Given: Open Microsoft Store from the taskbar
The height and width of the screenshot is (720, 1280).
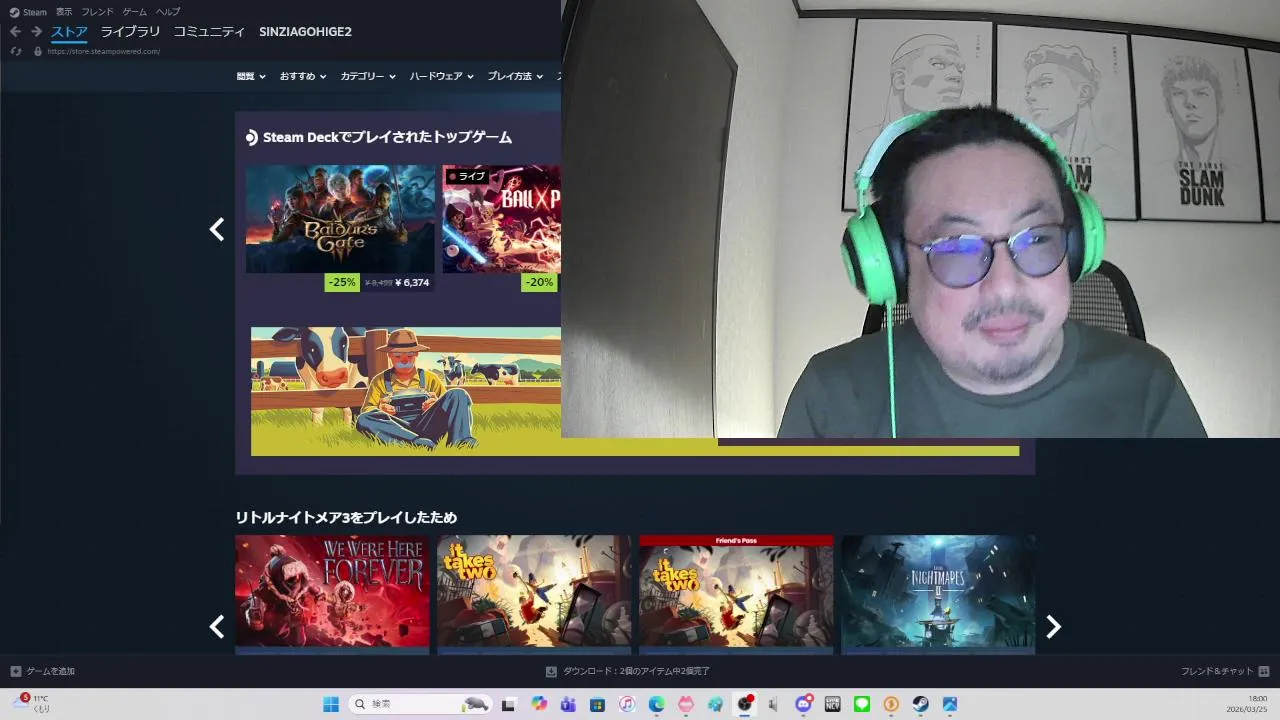Looking at the screenshot, I should click(x=597, y=704).
